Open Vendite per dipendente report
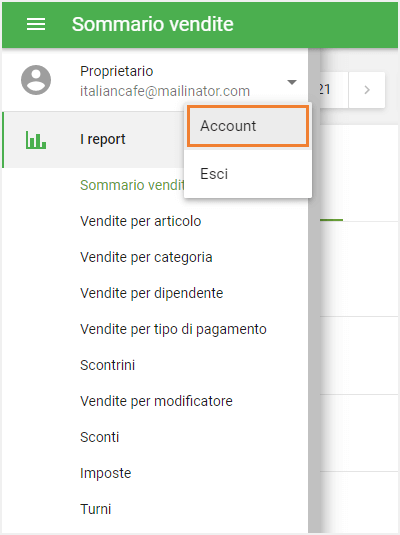Viewport: 400px width, 535px height. (152, 293)
